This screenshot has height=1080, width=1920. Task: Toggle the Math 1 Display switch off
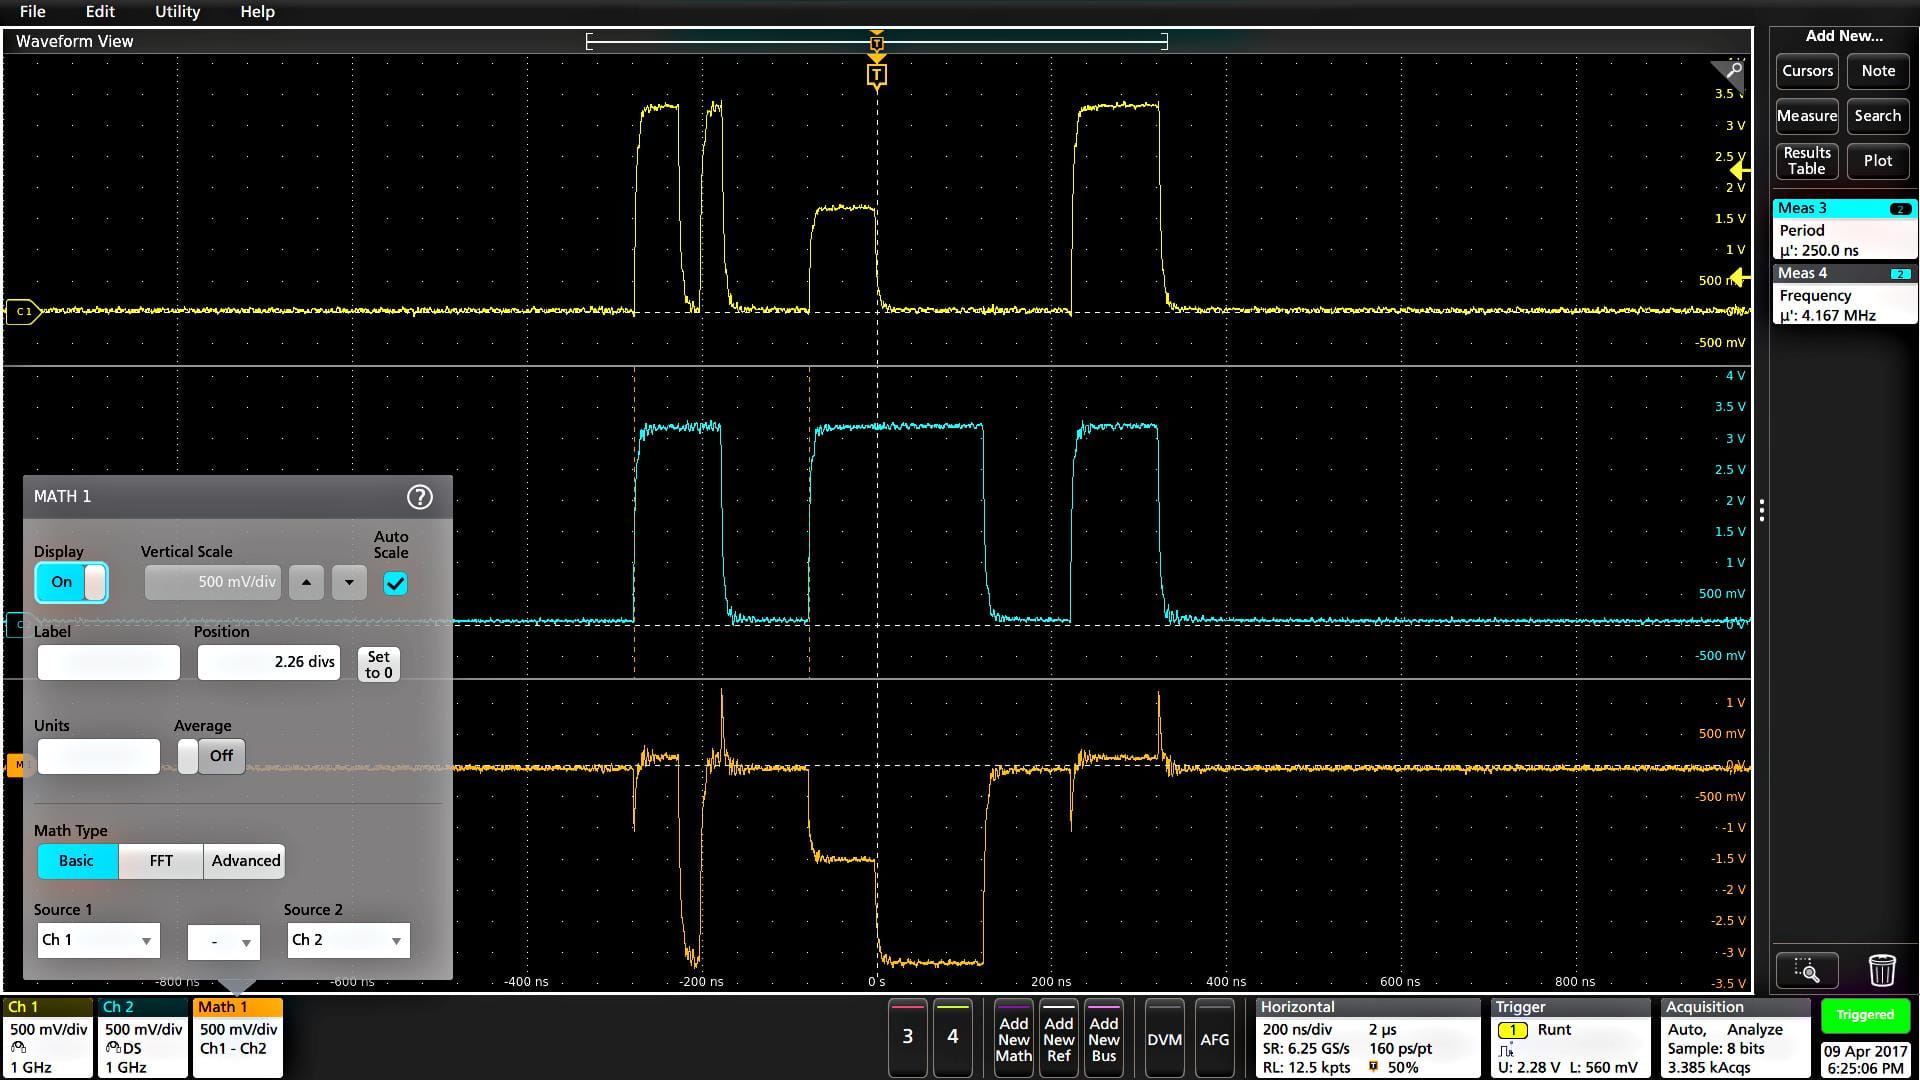tap(72, 582)
